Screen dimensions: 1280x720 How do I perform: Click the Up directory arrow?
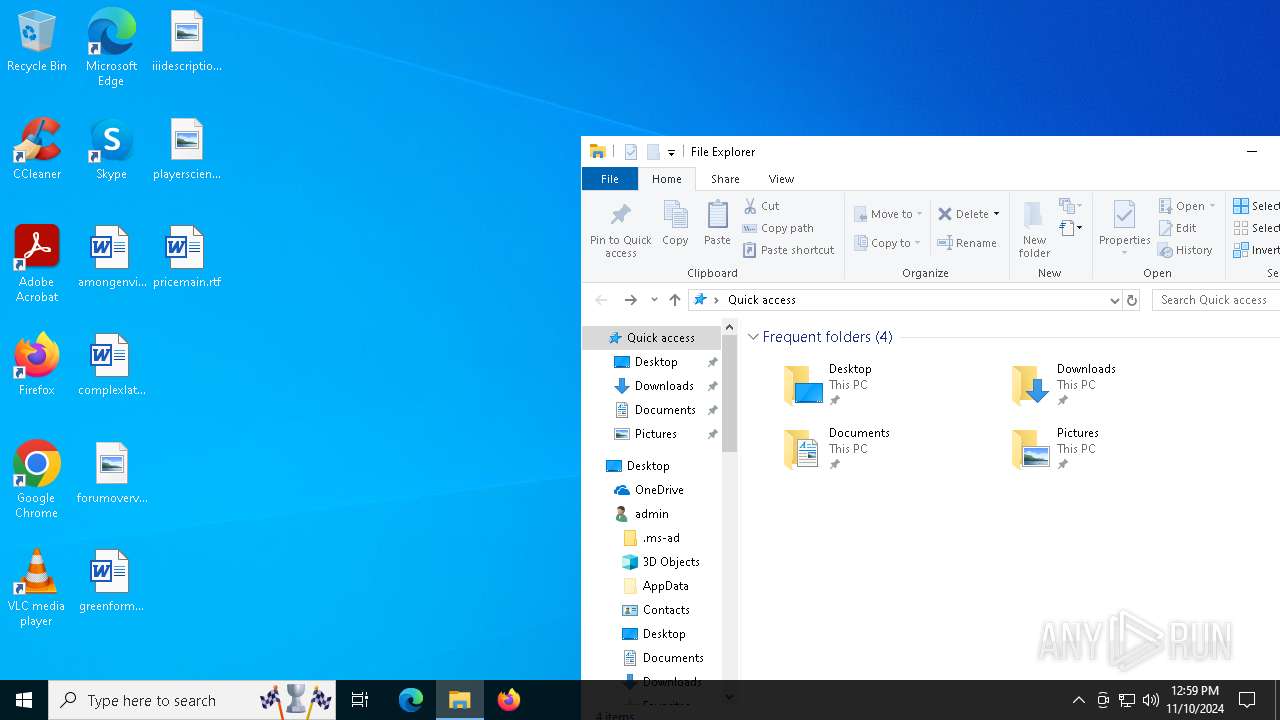tap(675, 300)
